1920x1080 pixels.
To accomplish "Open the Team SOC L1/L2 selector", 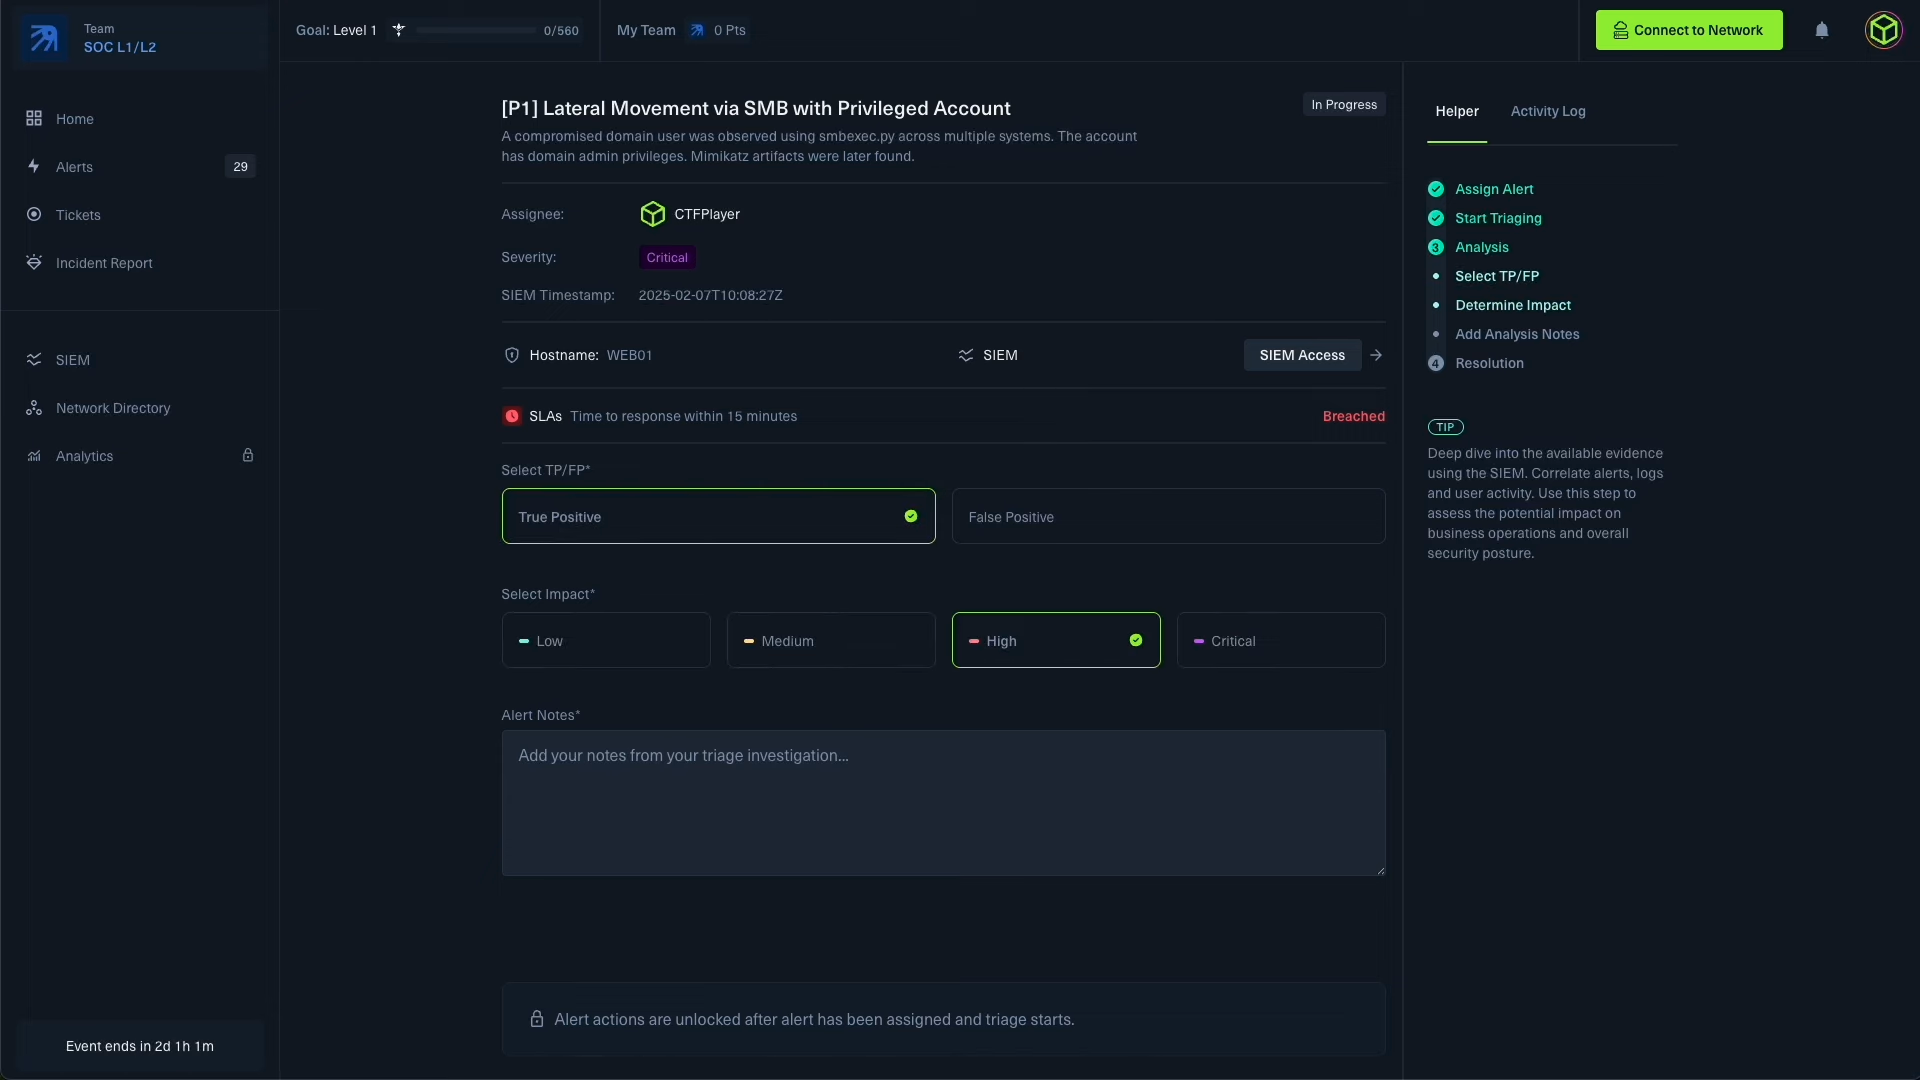I will point(140,38).
